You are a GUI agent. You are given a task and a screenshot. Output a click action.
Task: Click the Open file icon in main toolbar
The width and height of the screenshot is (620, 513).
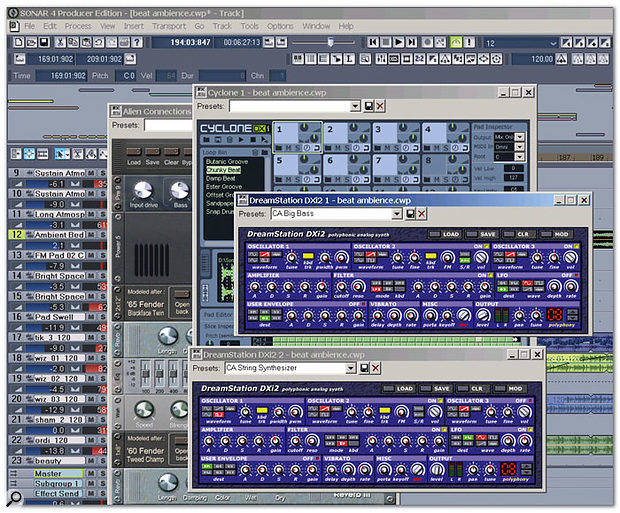[x=31, y=42]
